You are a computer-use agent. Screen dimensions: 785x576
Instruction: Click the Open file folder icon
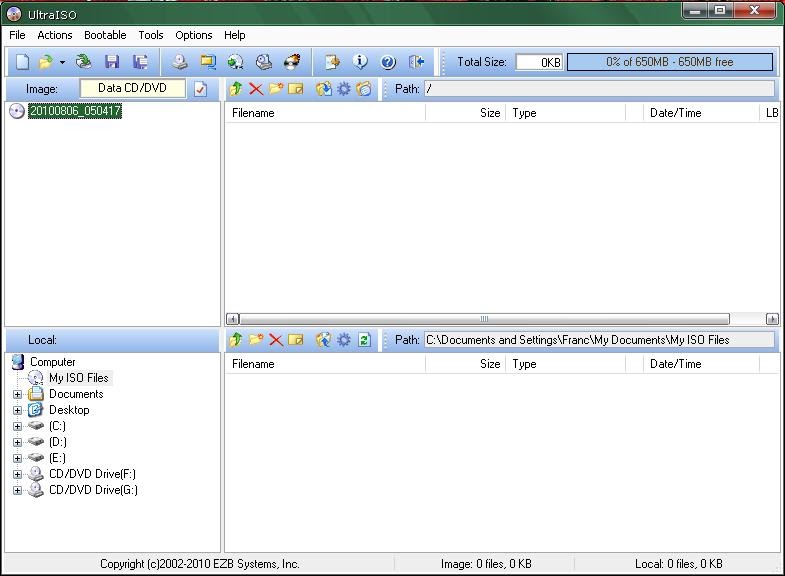point(46,62)
